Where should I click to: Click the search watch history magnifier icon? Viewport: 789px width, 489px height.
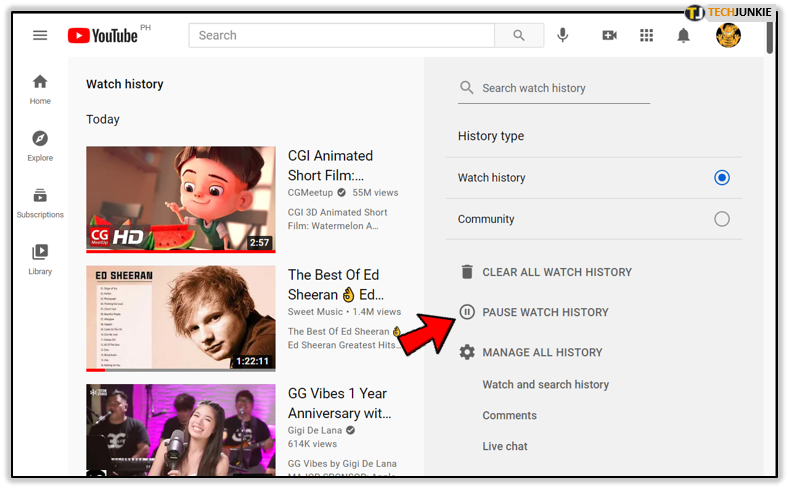pyautogui.click(x=466, y=88)
